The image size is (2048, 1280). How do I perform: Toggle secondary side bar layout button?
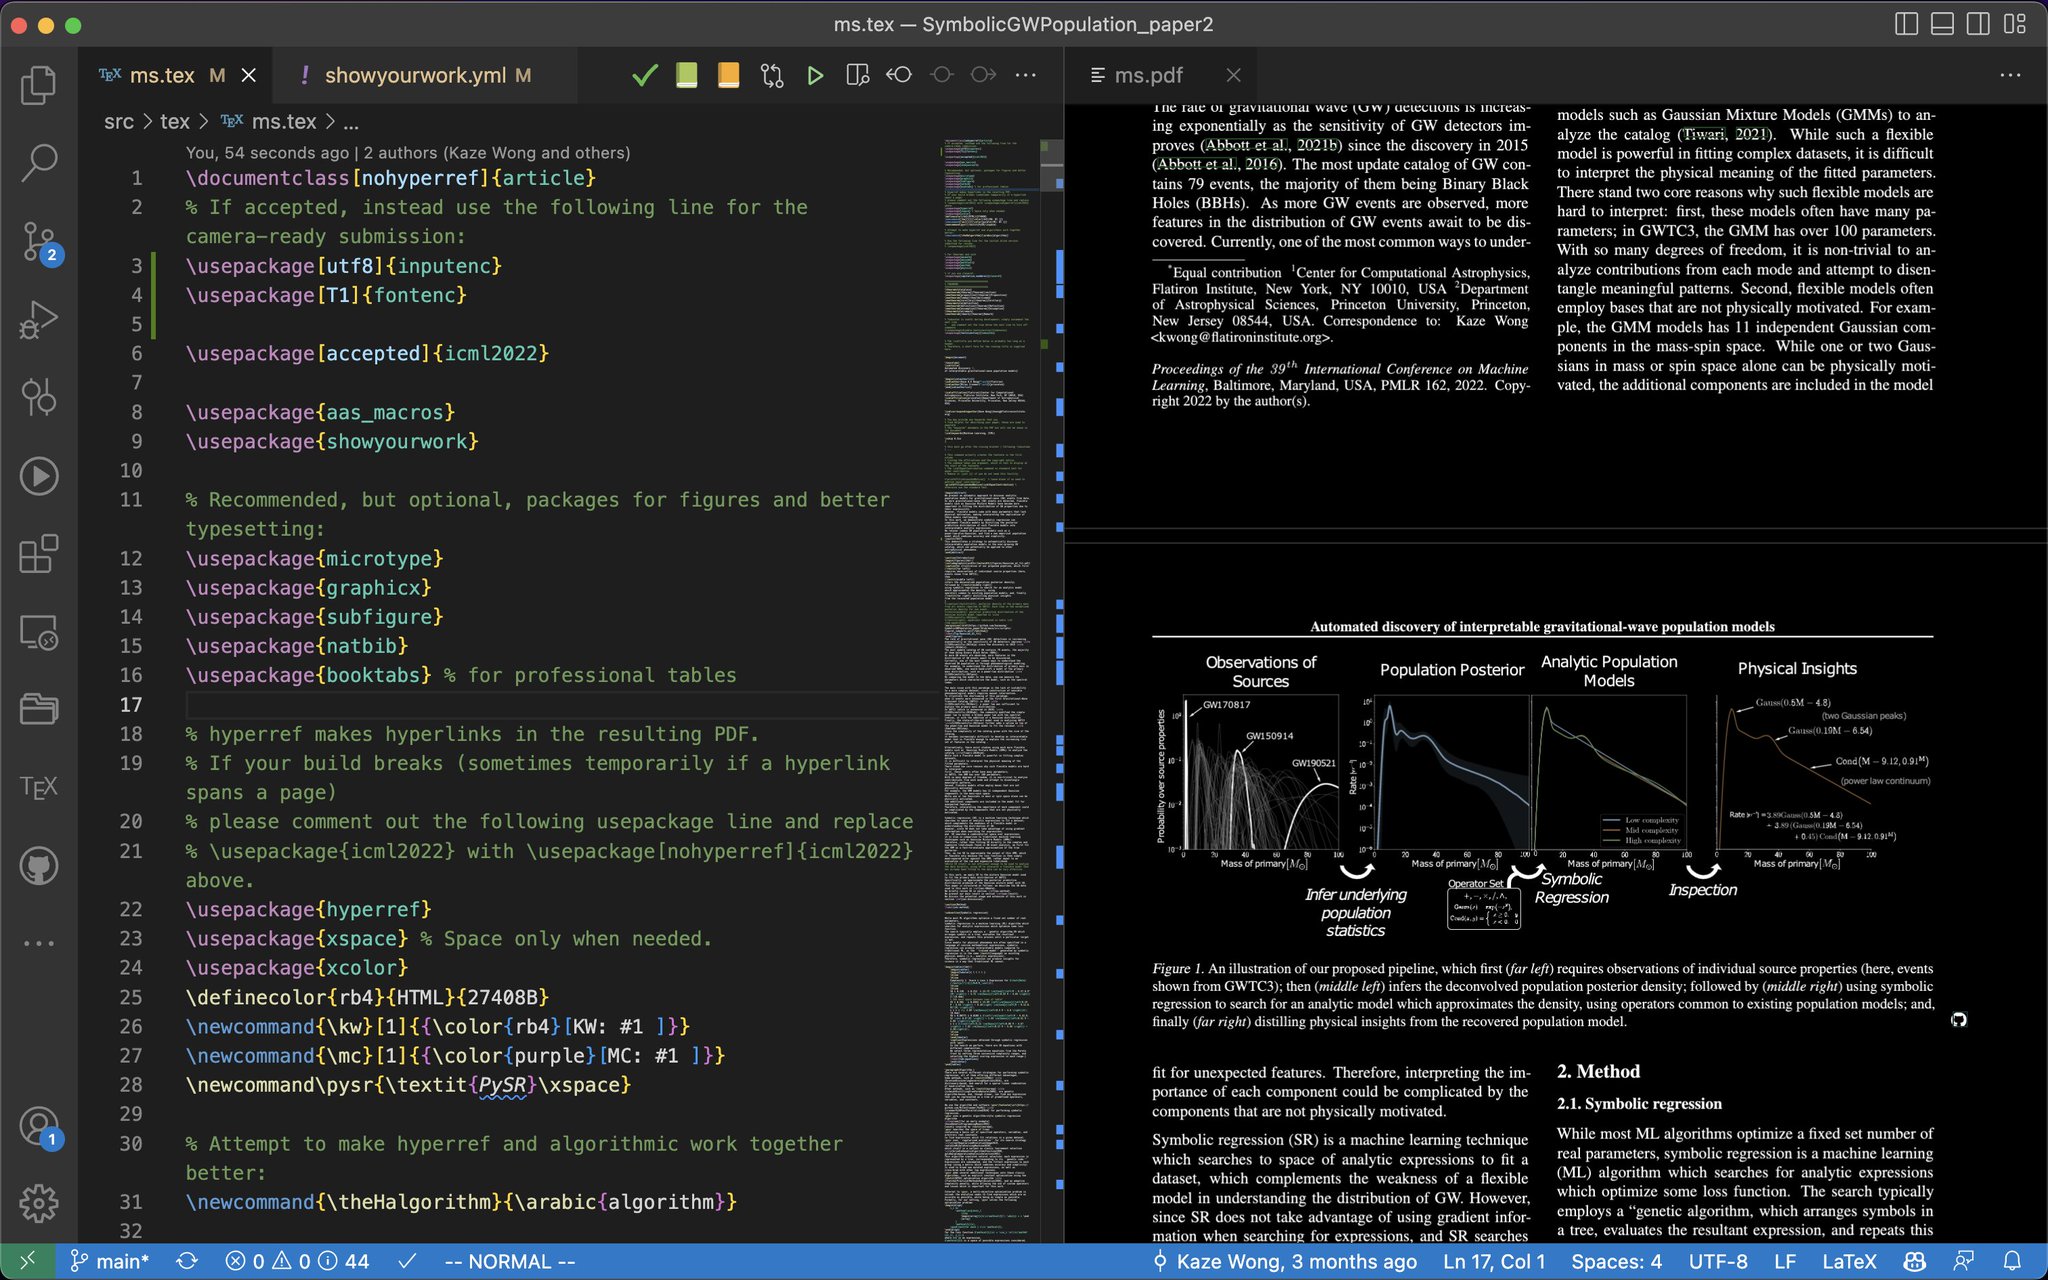[x=1978, y=24]
